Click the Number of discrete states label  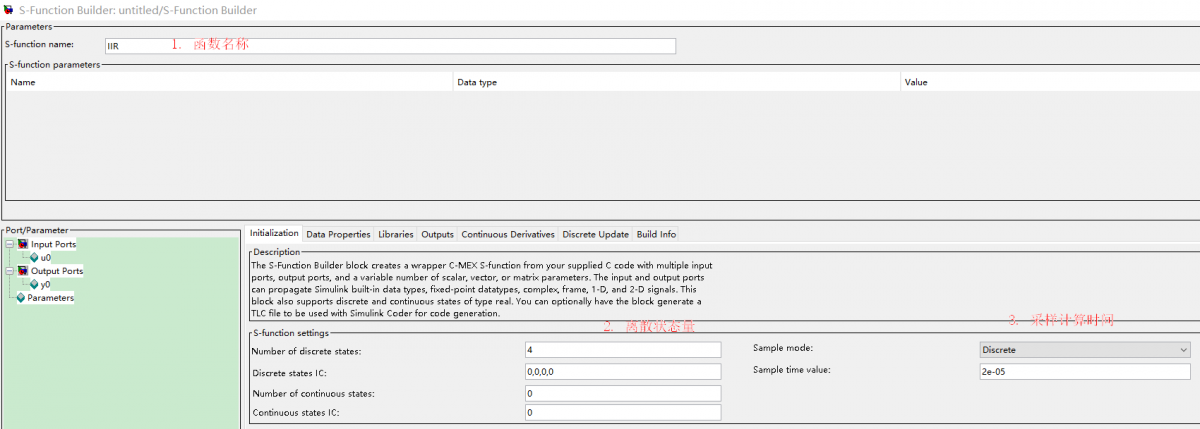coord(307,352)
